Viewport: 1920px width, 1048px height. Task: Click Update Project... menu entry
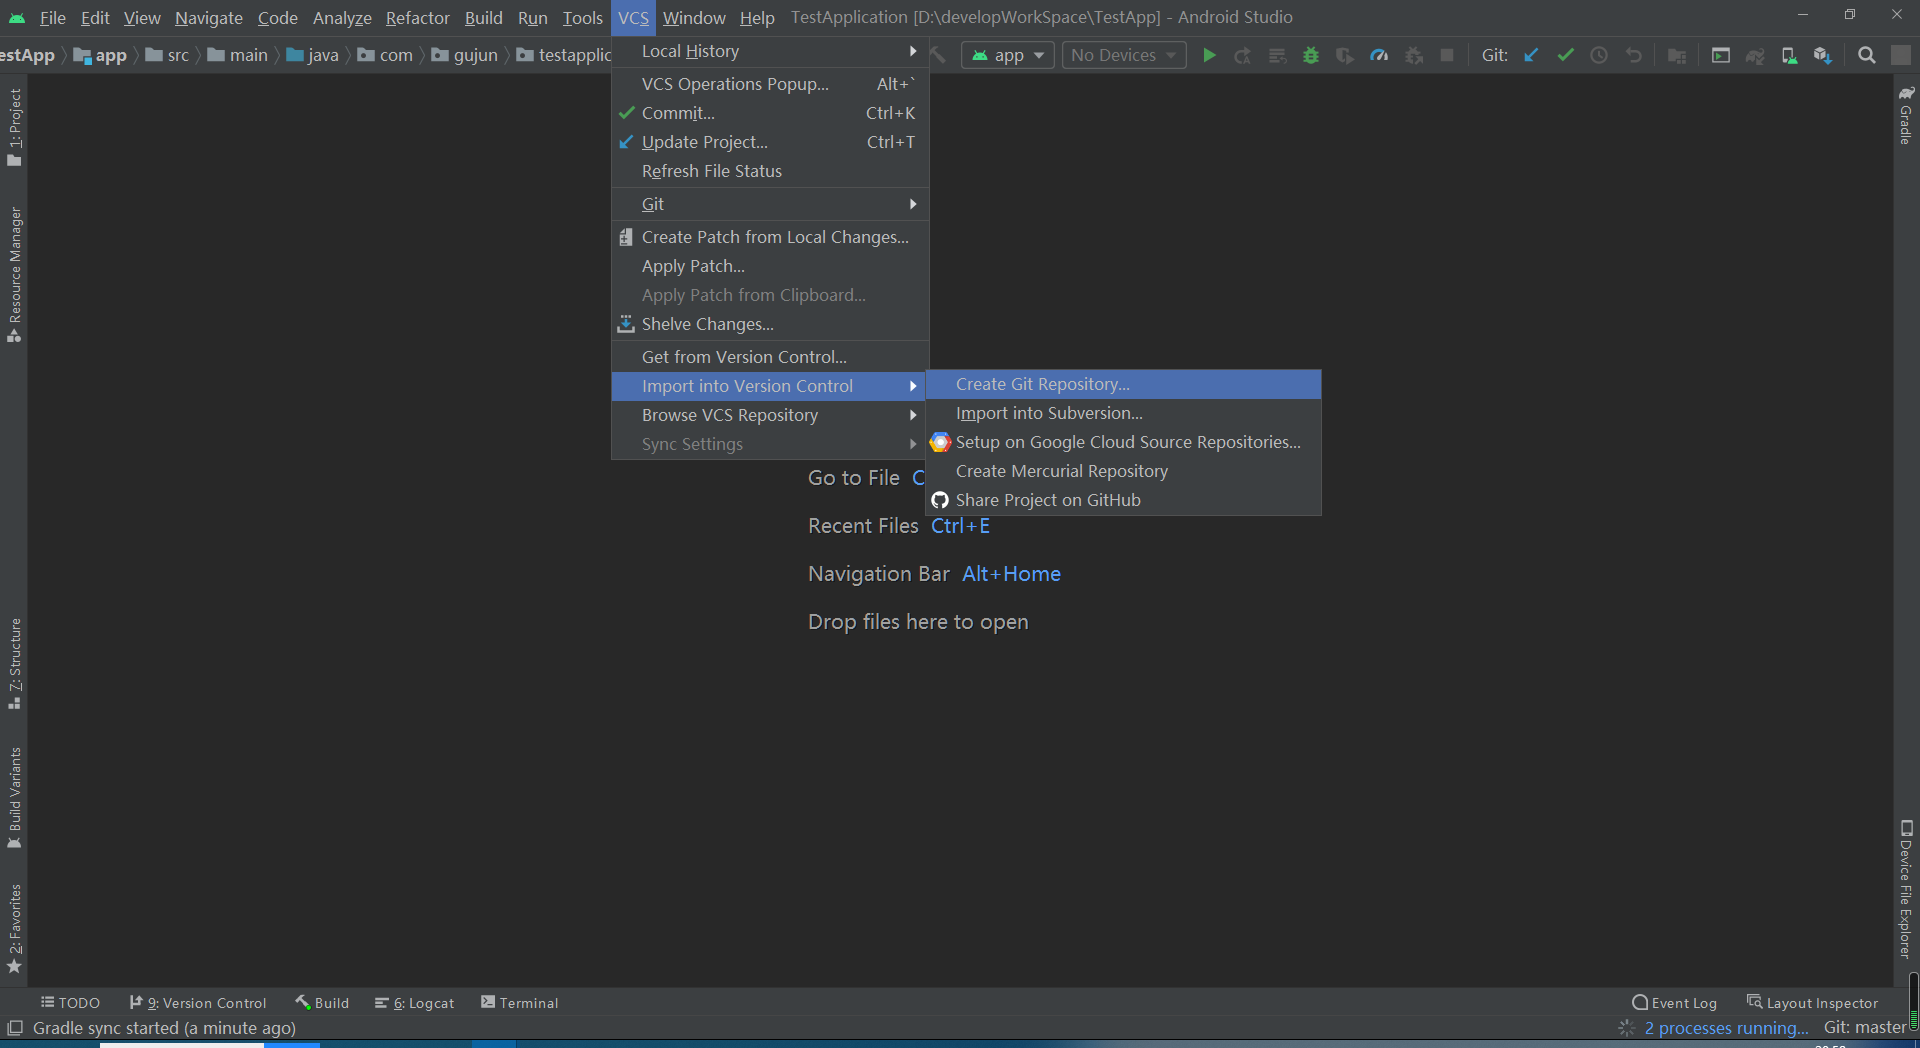(770, 142)
